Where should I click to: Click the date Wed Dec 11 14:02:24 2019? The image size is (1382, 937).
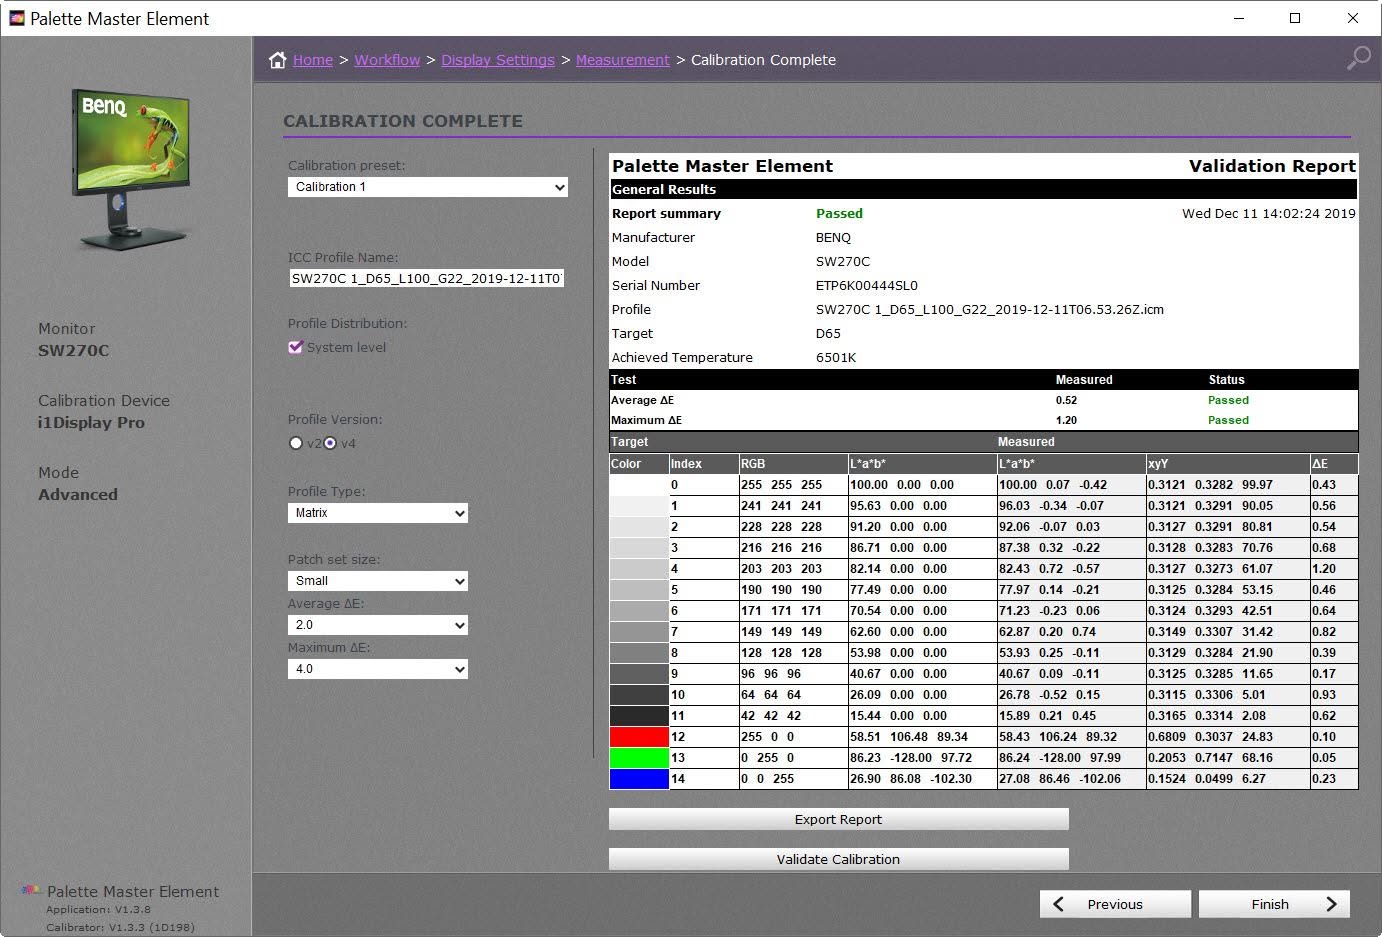(x=1269, y=213)
